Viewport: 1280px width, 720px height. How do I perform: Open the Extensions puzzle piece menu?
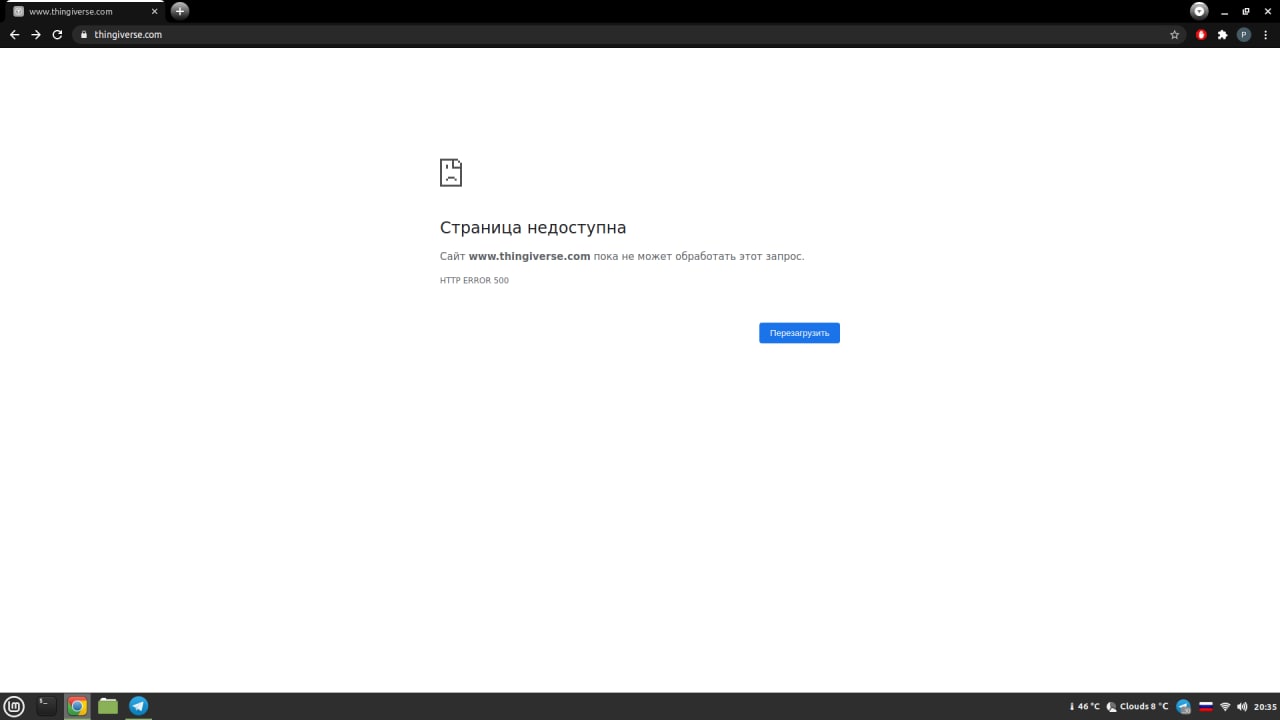point(1222,34)
